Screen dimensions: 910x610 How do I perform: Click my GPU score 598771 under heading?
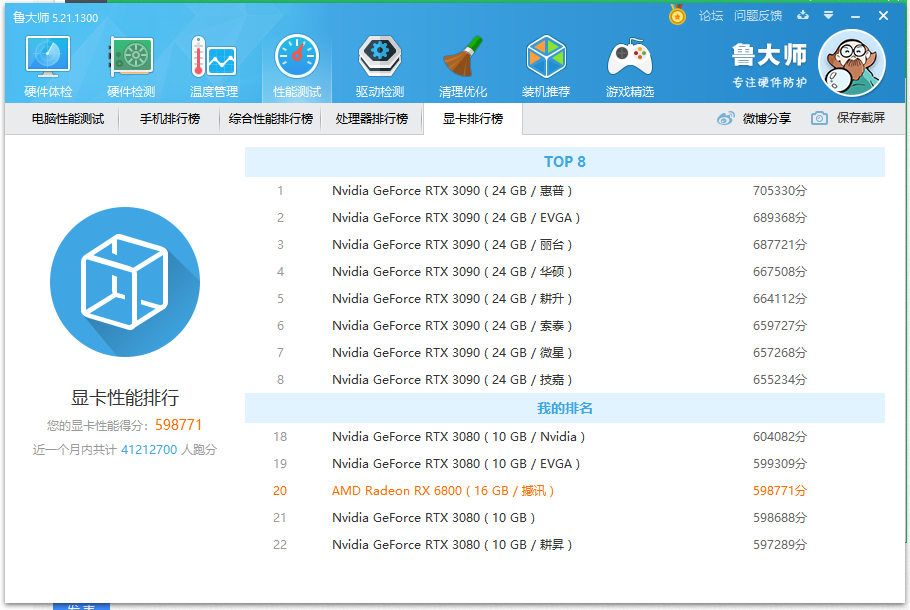178,425
